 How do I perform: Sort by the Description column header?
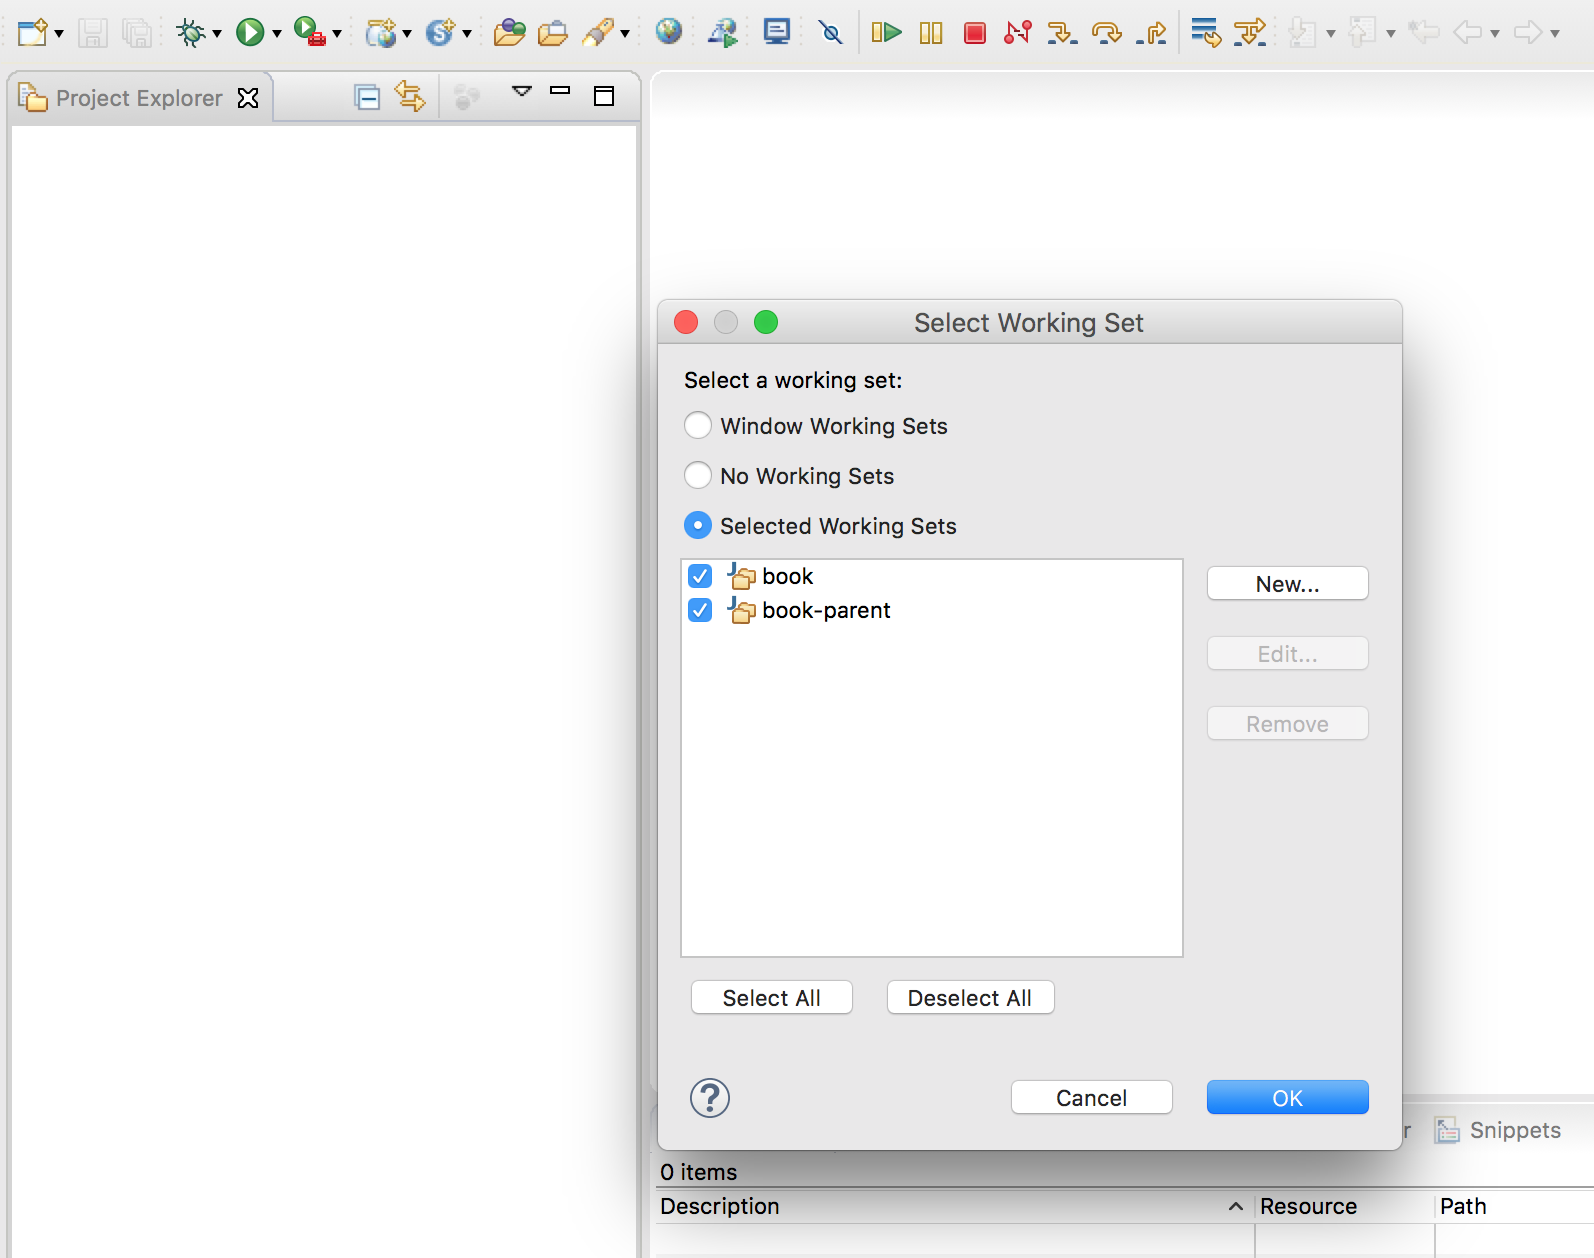click(x=955, y=1206)
